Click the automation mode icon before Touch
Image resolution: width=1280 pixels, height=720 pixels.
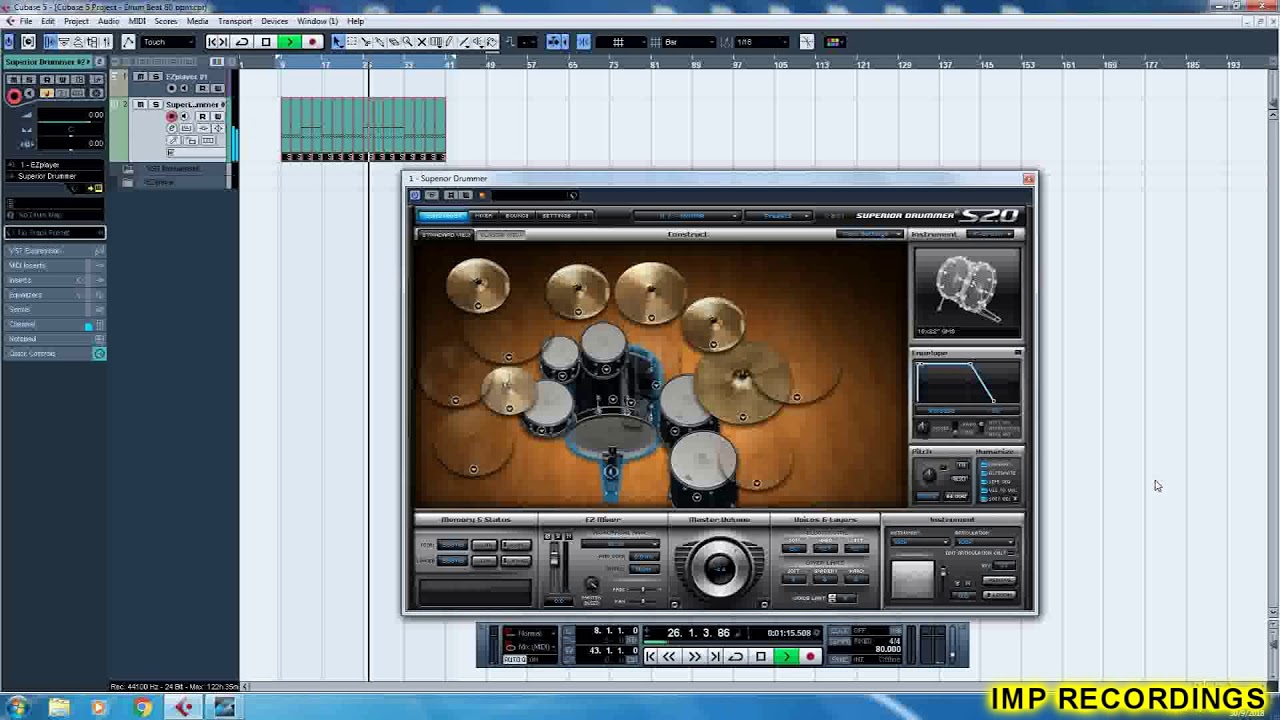point(128,42)
